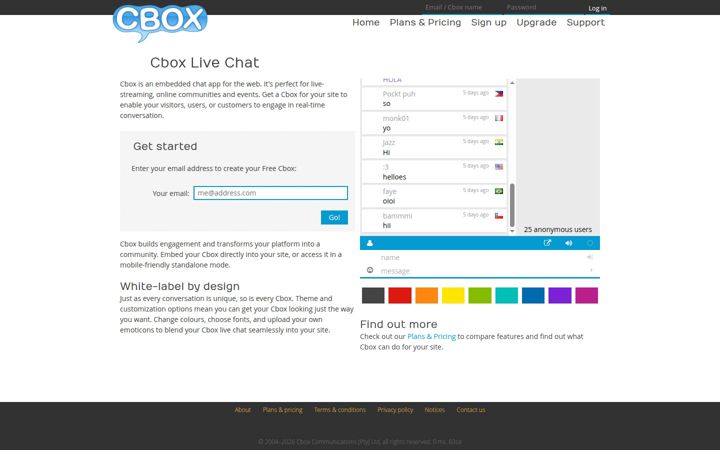Click the CBOX logo

[160, 22]
